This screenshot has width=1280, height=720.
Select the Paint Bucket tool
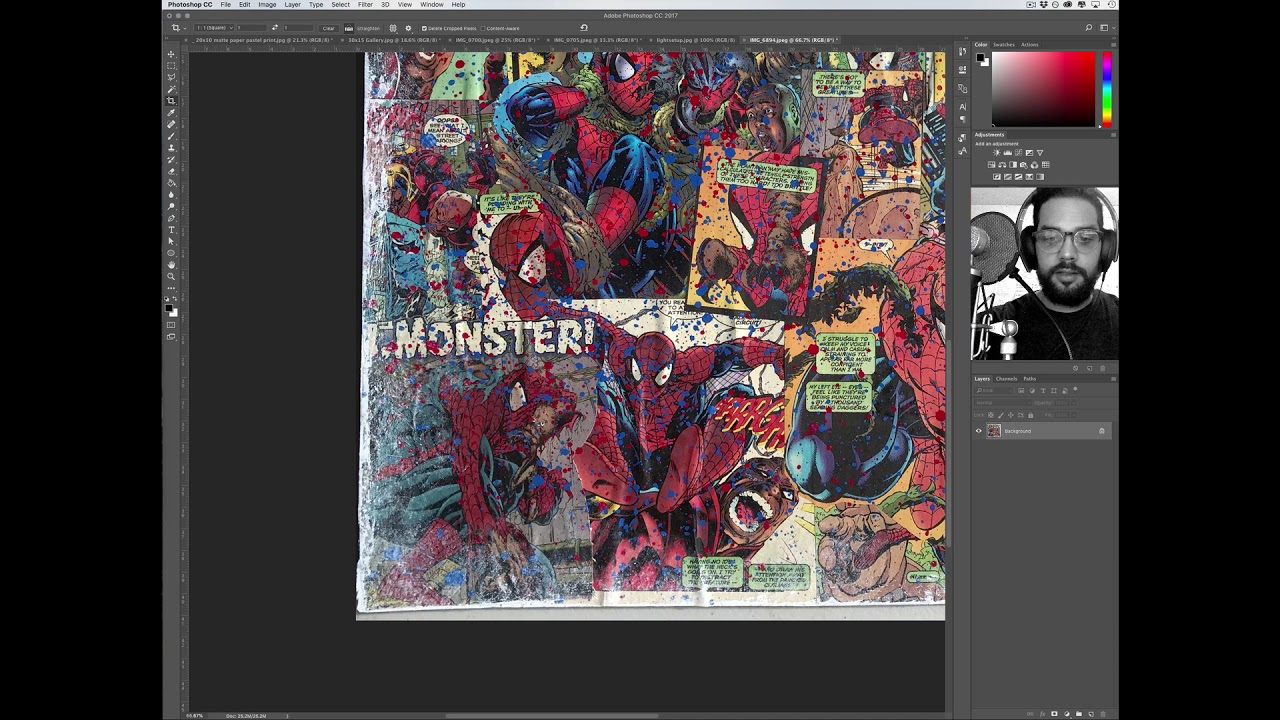(x=171, y=182)
